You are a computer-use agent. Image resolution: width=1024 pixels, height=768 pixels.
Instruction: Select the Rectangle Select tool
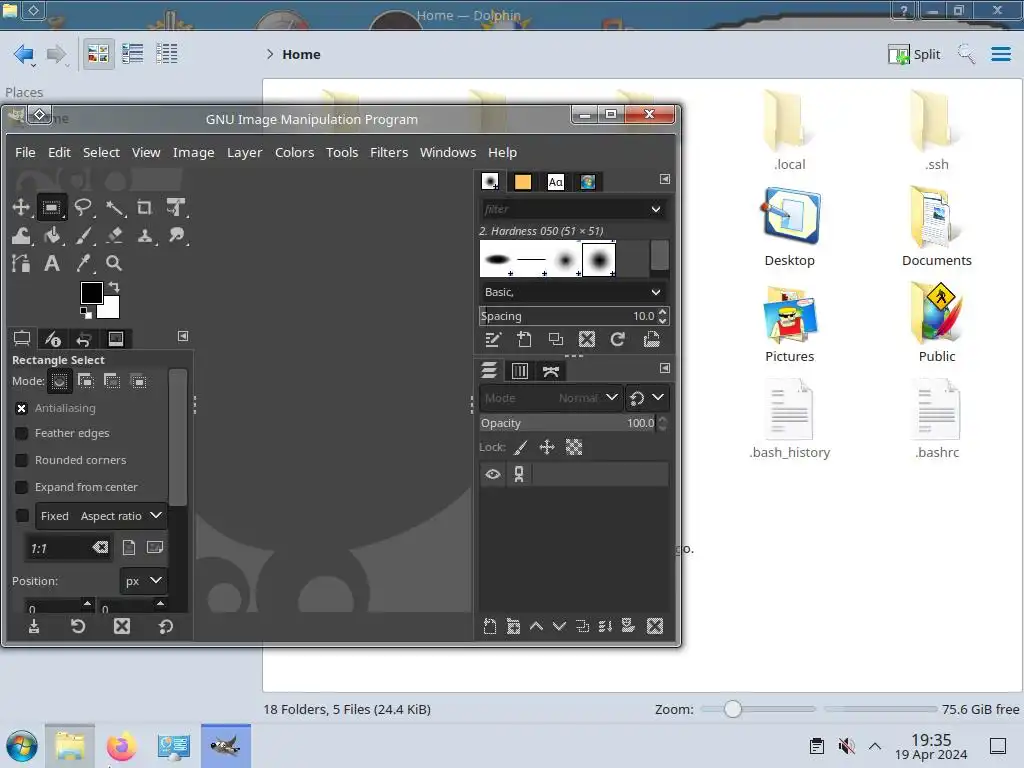pyautogui.click(x=52, y=208)
